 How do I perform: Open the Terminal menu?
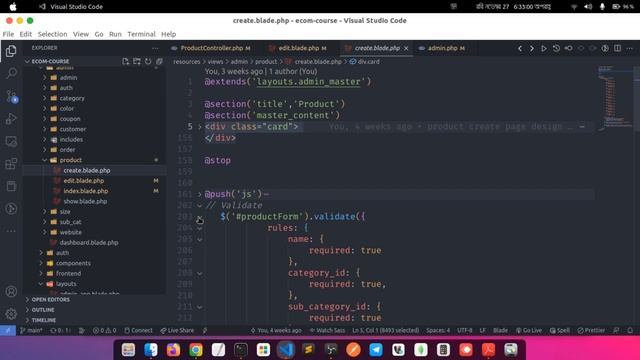pyautogui.click(x=141, y=34)
